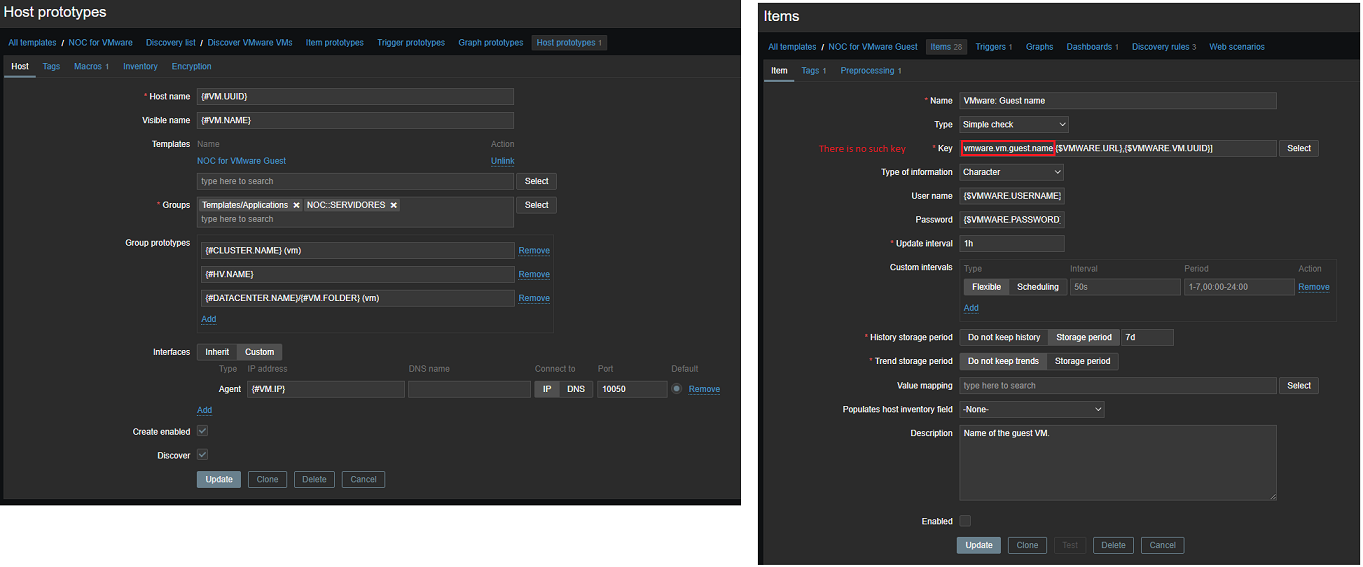Expand the Type of information dropdown
This screenshot has width=1363, height=567.
(1011, 172)
